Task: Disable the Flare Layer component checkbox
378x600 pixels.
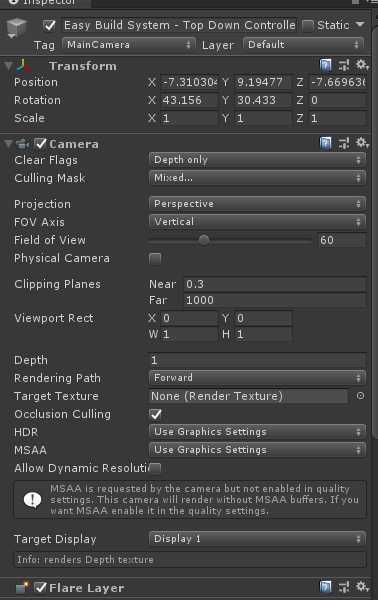Action: click(x=40, y=587)
